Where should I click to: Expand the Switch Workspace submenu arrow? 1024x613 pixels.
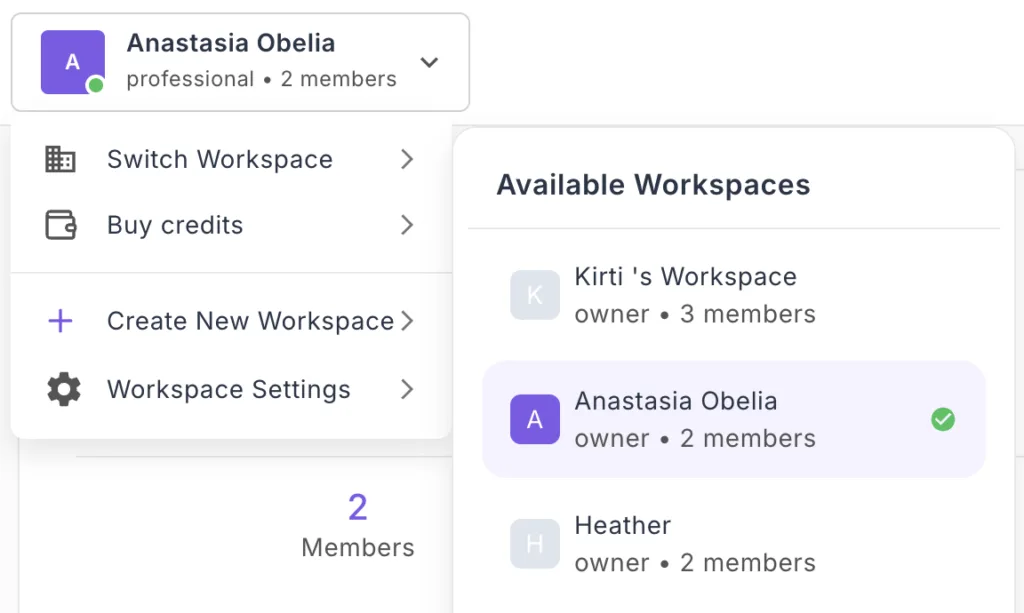click(407, 160)
